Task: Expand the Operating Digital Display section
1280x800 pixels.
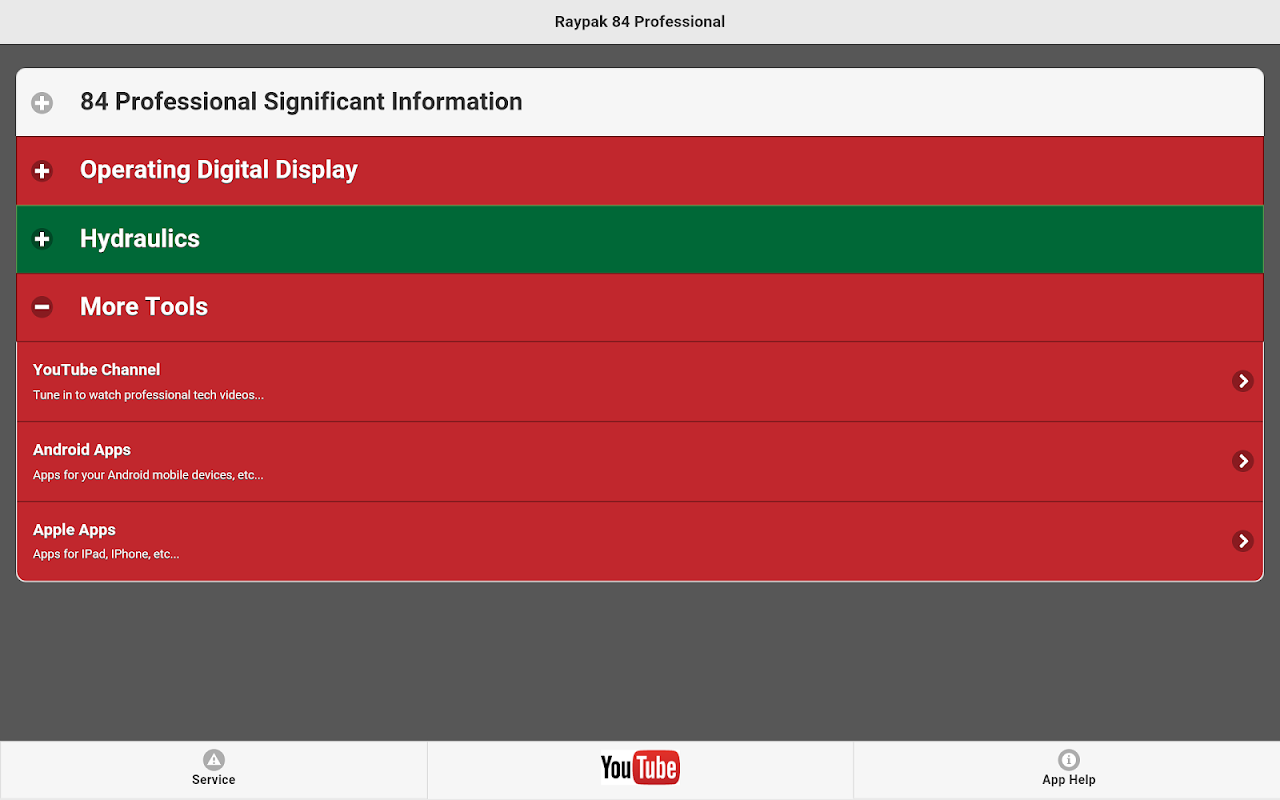Action: pos(640,170)
